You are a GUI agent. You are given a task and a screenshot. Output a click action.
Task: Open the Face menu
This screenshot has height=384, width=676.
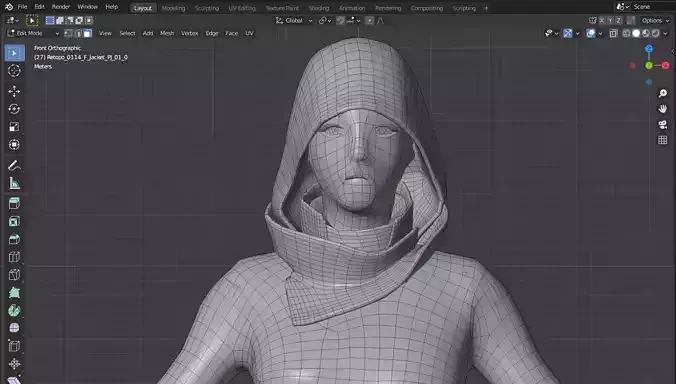click(x=232, y=33)
